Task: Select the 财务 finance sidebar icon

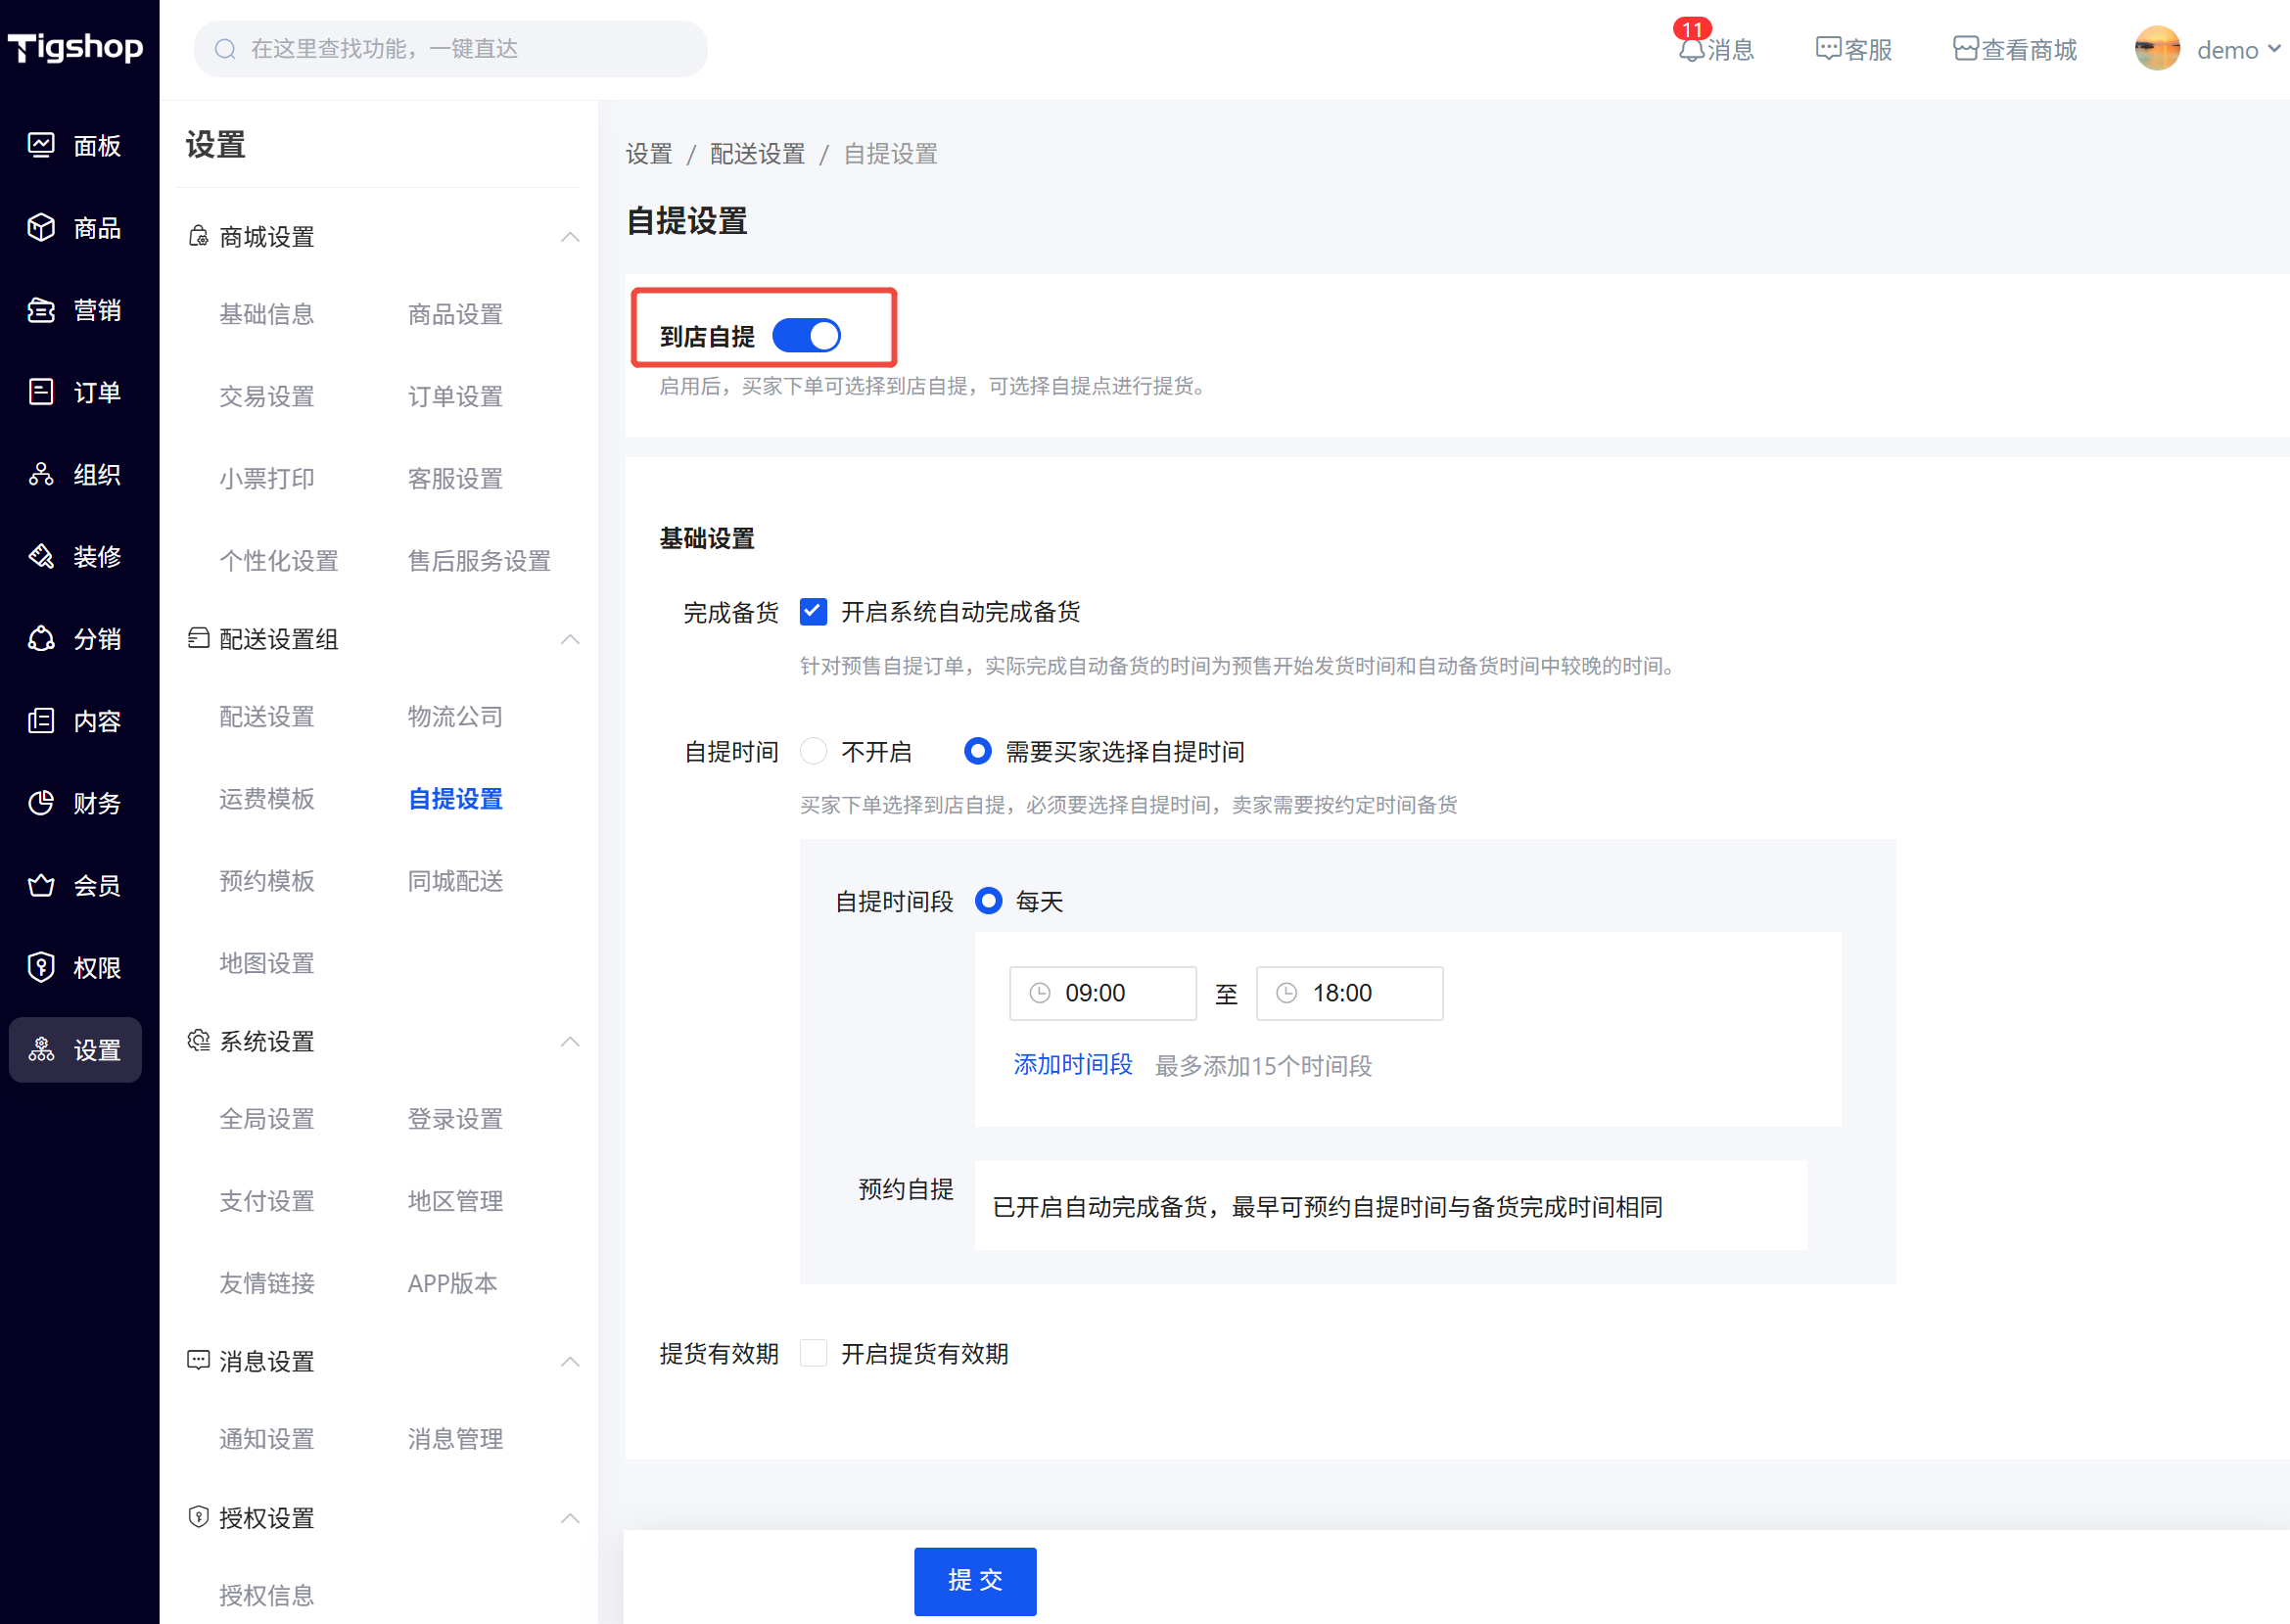Action: click(x=75, y=802)
